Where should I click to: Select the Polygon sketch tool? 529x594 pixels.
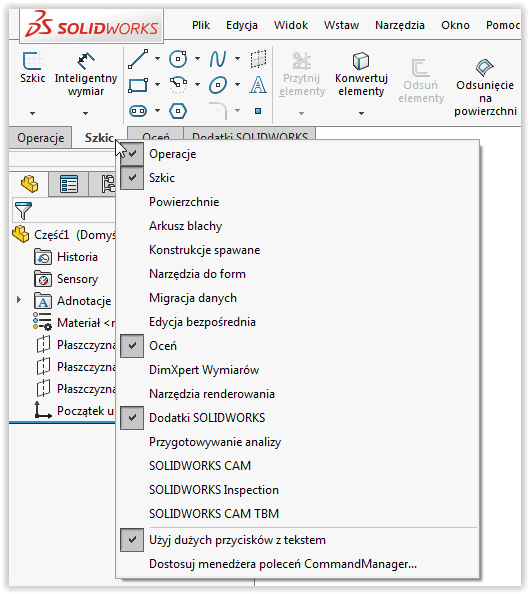[x=178, y=111]
